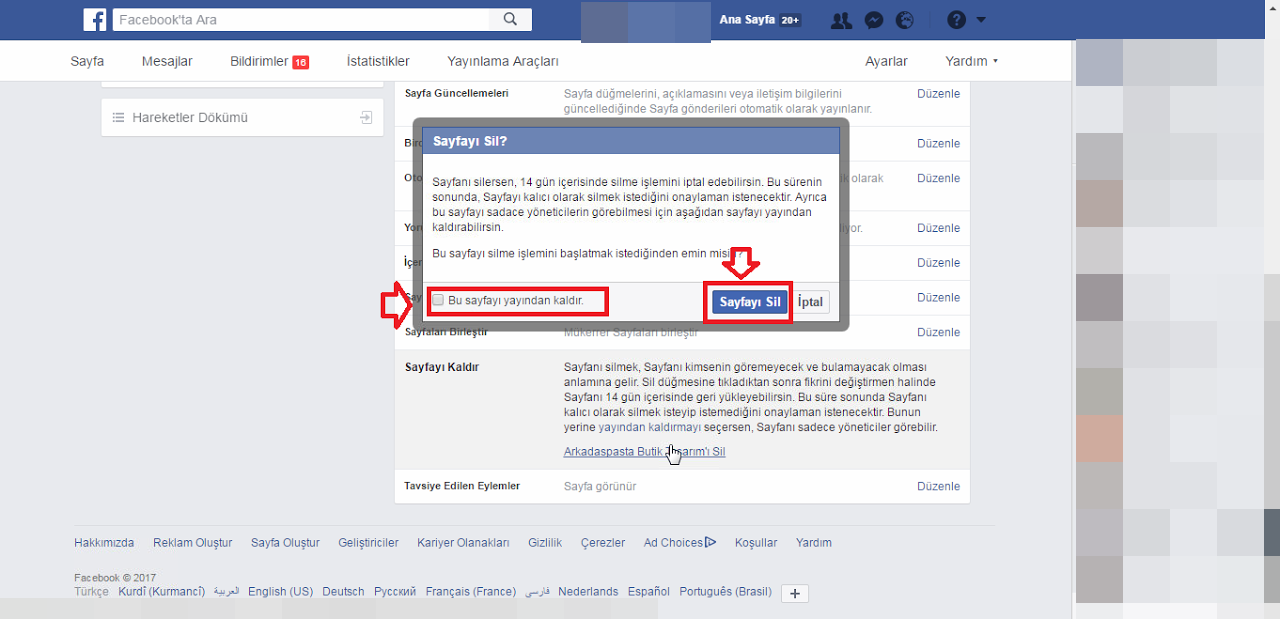Click the "Sayfa görünür" value text
This screenshot has height=619, width=1280.
pyautogui.click(x=600, y=486)
